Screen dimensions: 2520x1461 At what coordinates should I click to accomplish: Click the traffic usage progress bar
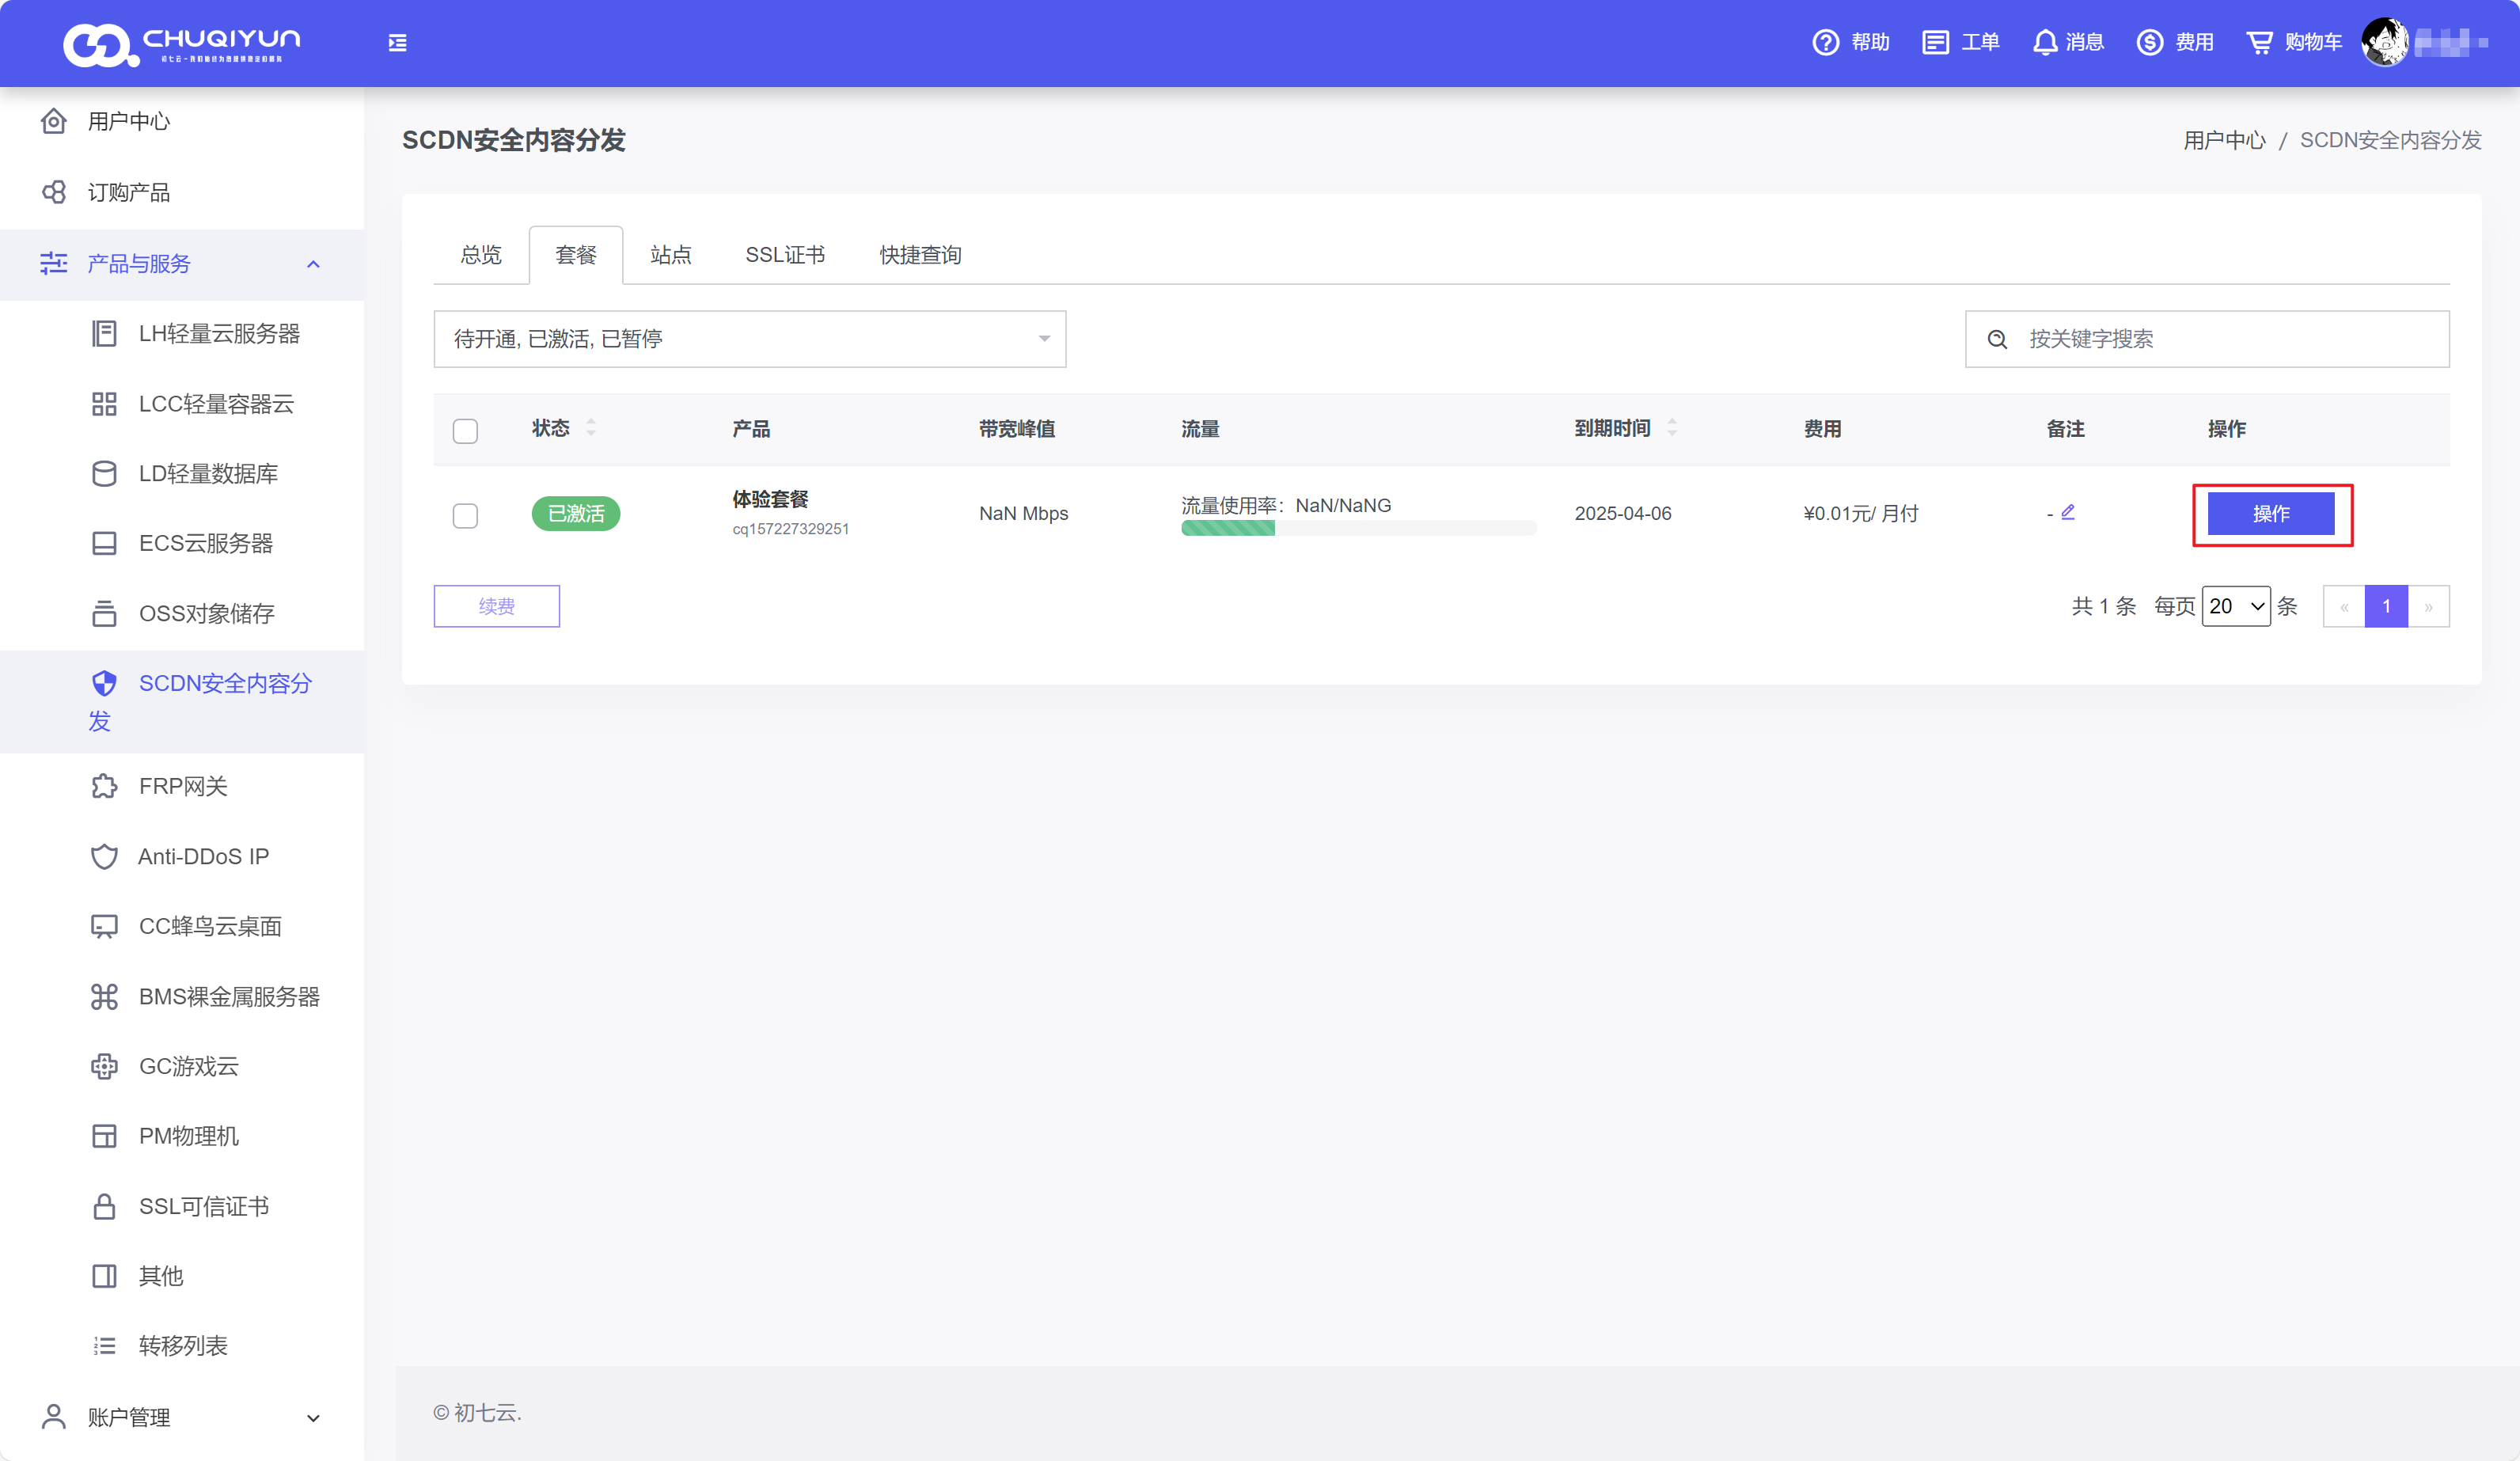click(1357, 529)
